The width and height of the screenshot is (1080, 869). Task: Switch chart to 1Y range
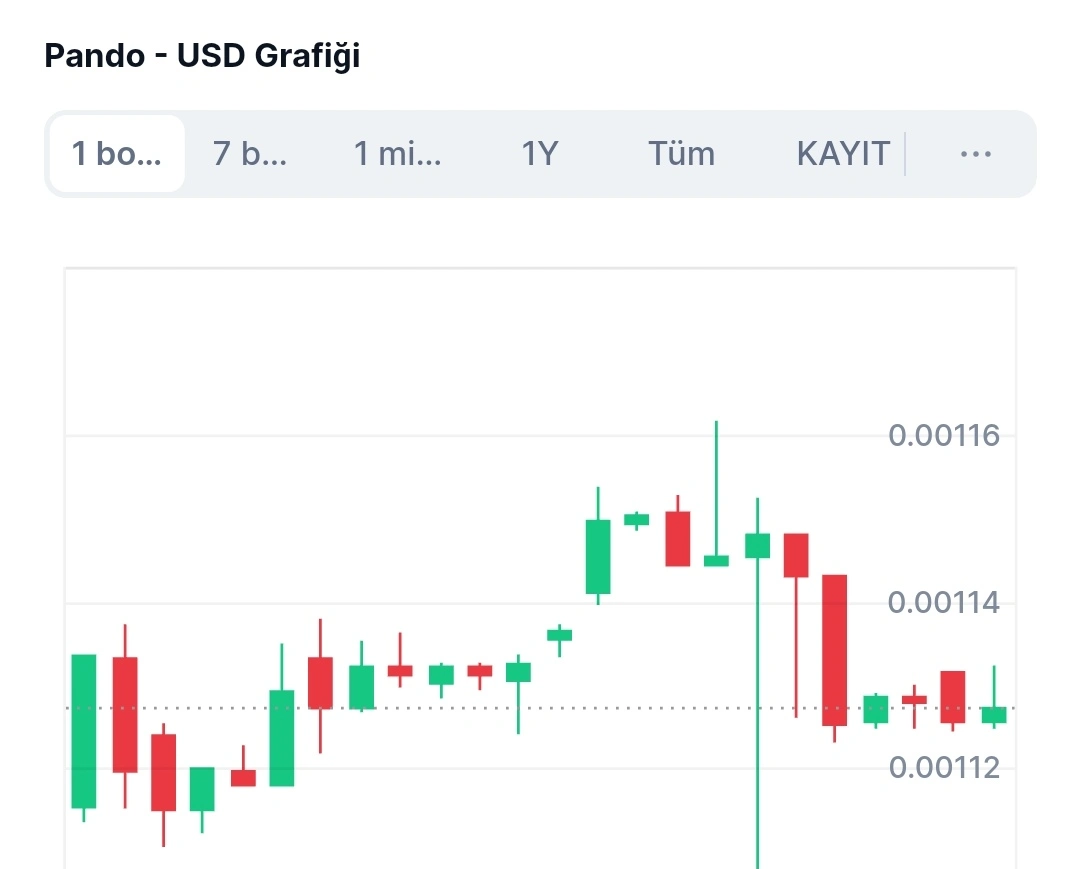coord(540,154)
